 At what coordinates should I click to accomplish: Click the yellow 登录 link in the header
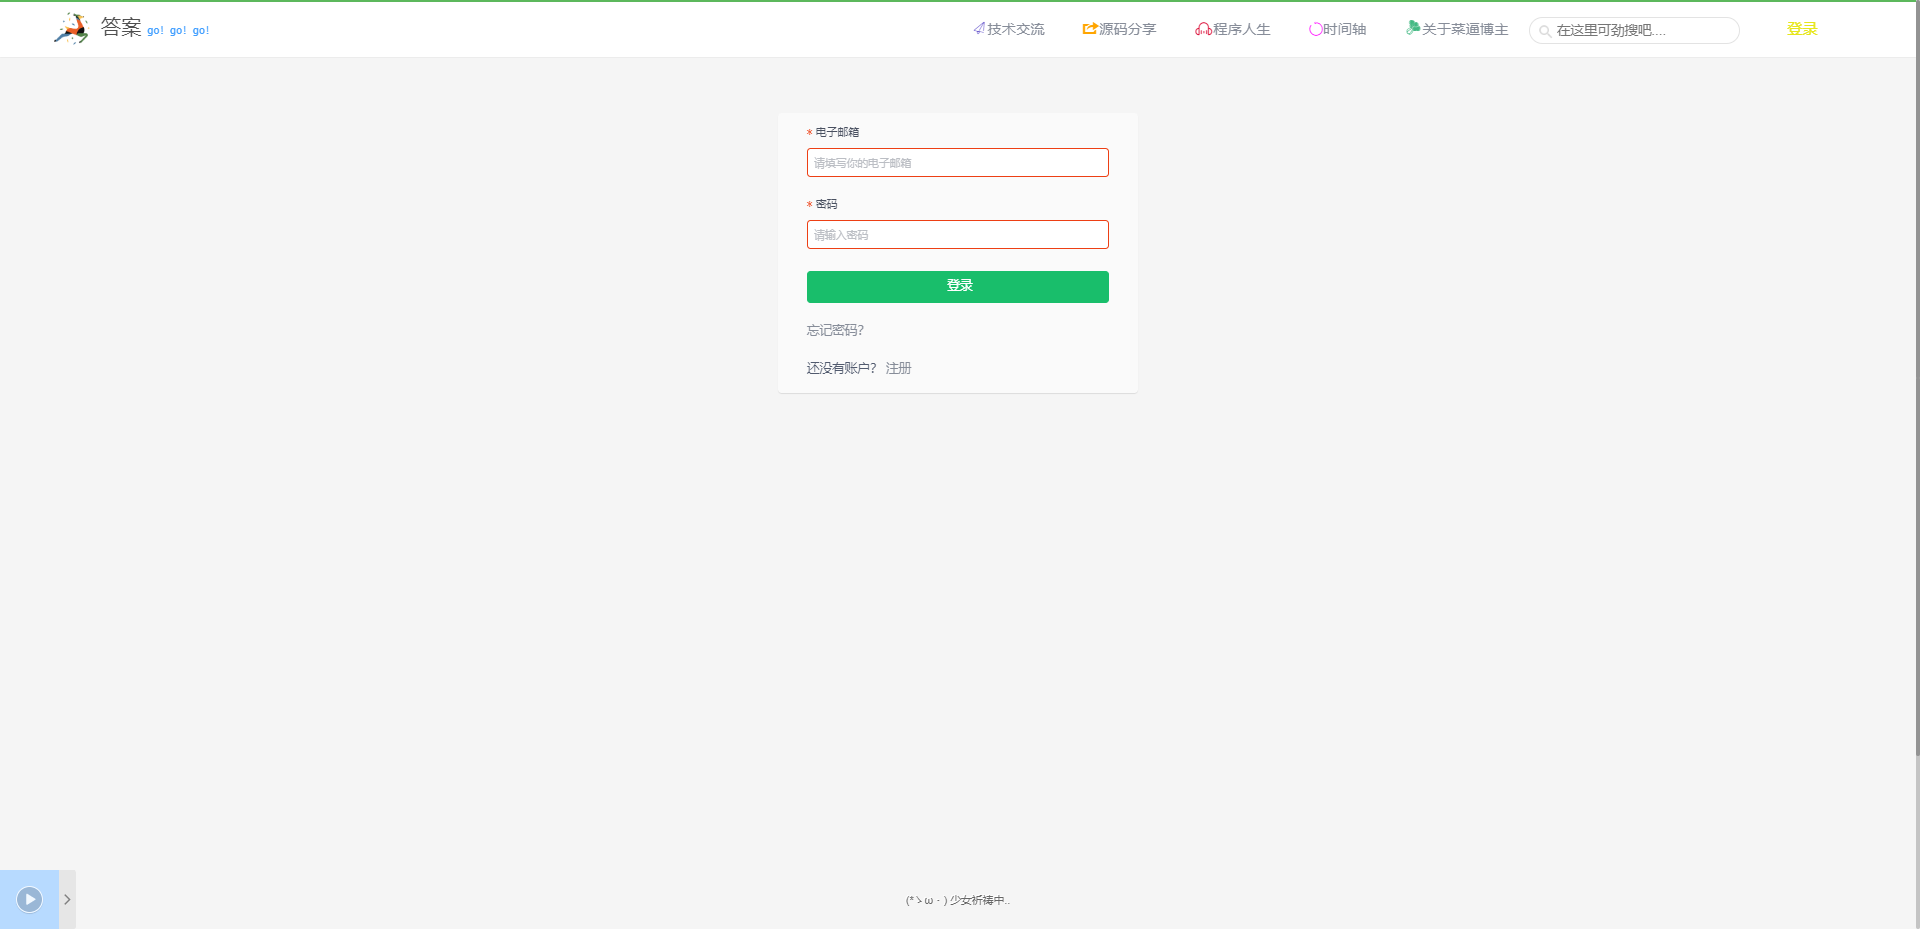point(1802,29)
